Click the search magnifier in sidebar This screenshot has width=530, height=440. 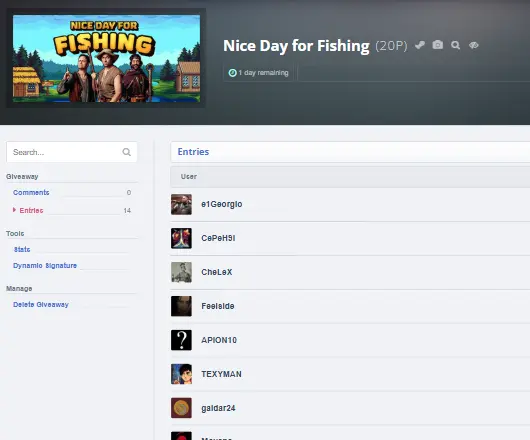127,152
